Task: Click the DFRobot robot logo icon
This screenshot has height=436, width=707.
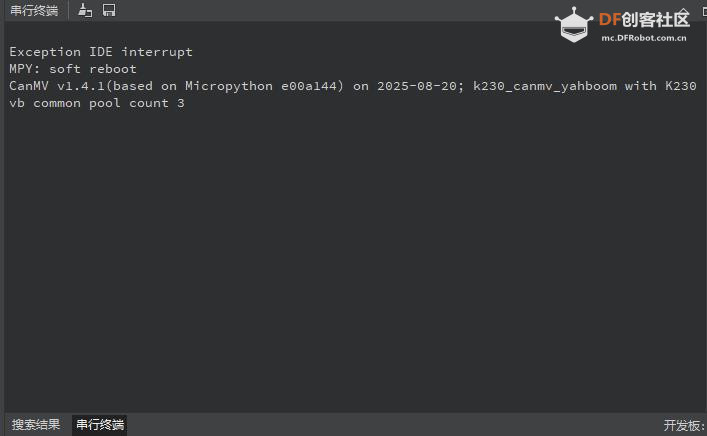Action: (x=573, y=24)
